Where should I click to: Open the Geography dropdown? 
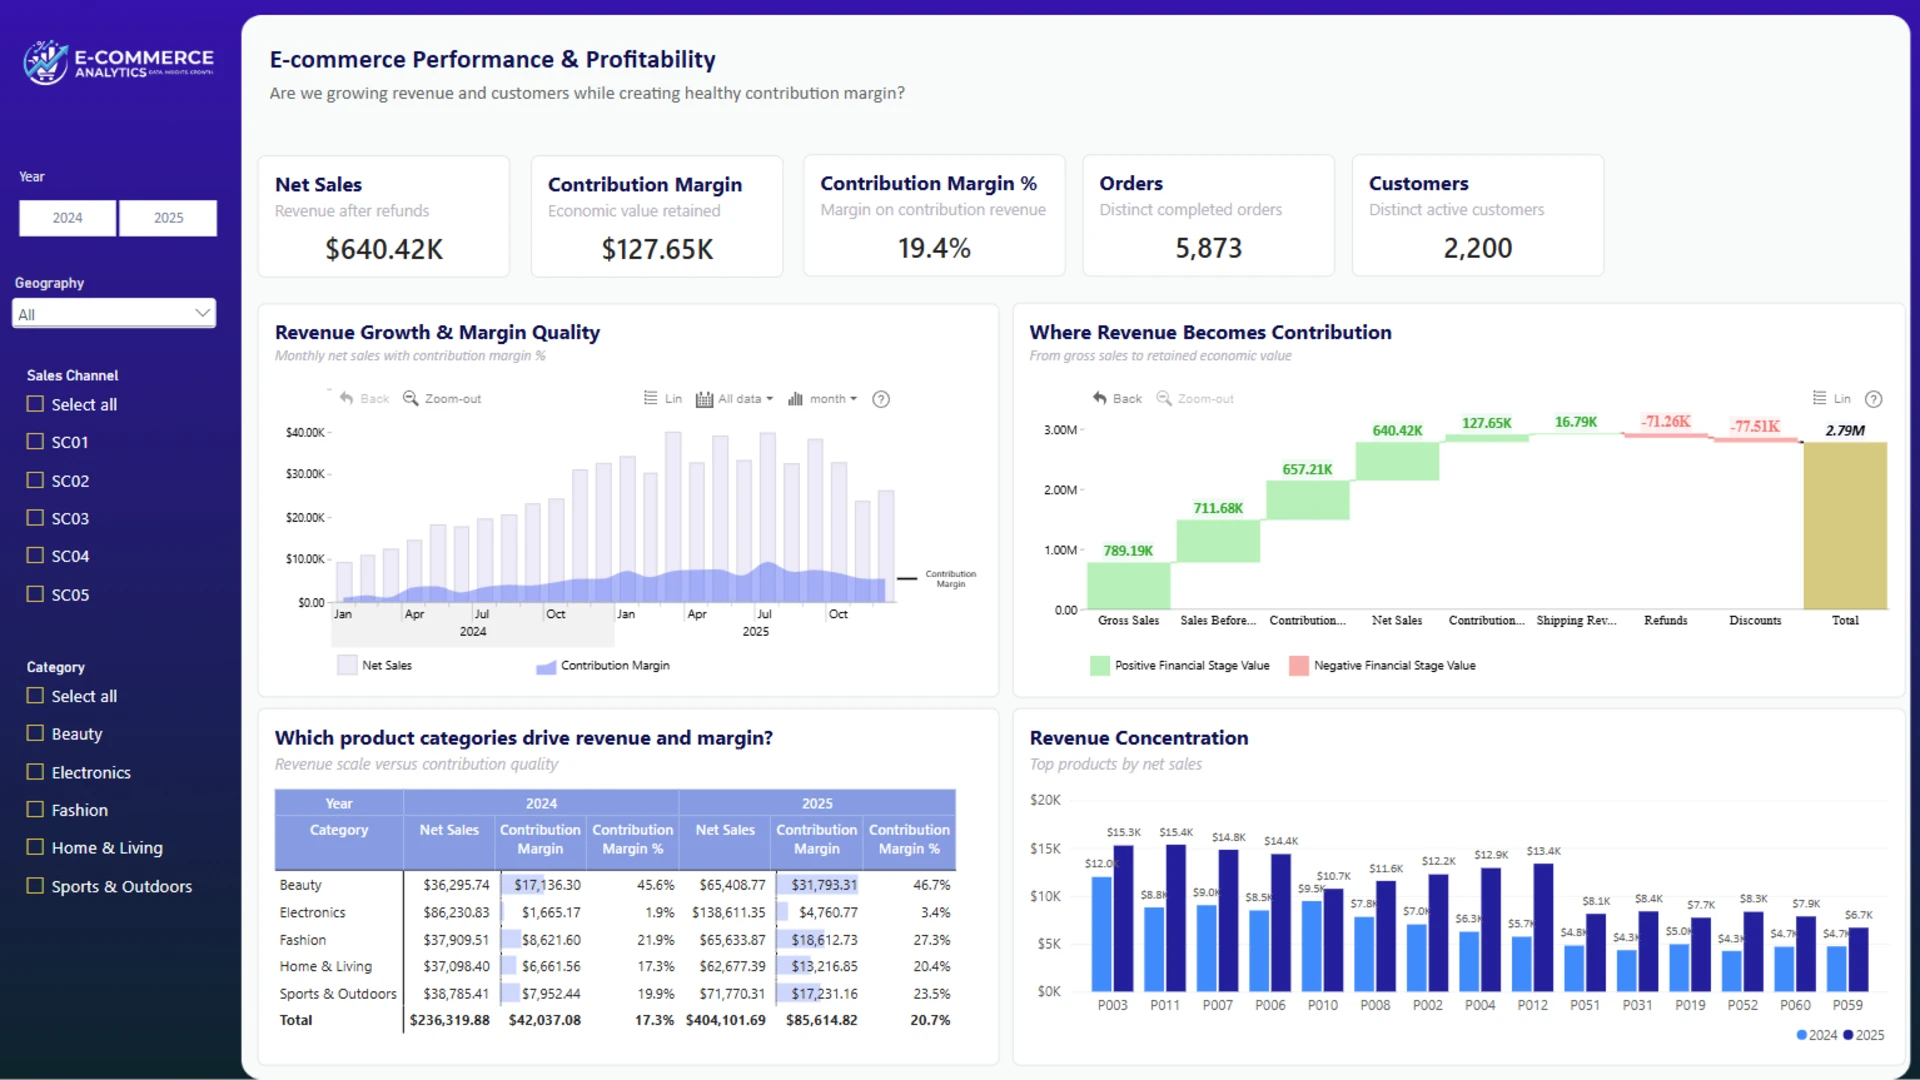click(114, 314)
